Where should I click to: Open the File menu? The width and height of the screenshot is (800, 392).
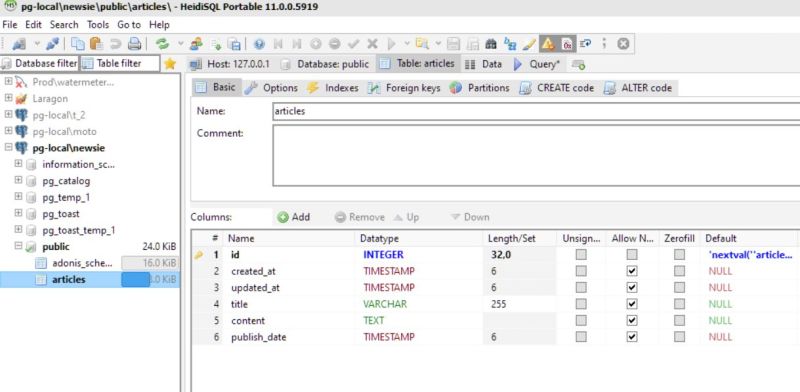[x=10, y=24]
